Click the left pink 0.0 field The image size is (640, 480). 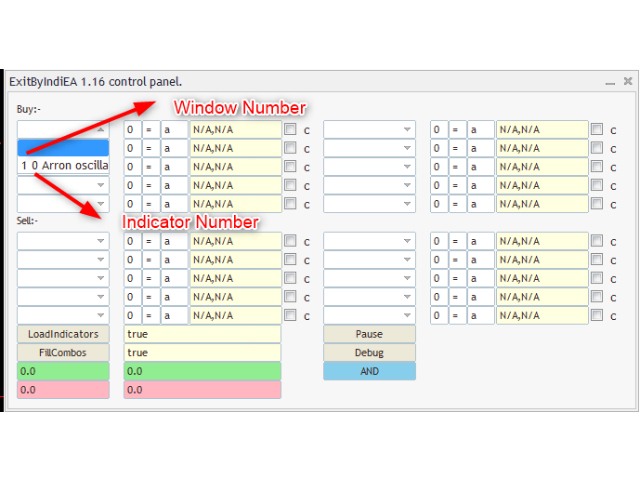coord(63,390)
